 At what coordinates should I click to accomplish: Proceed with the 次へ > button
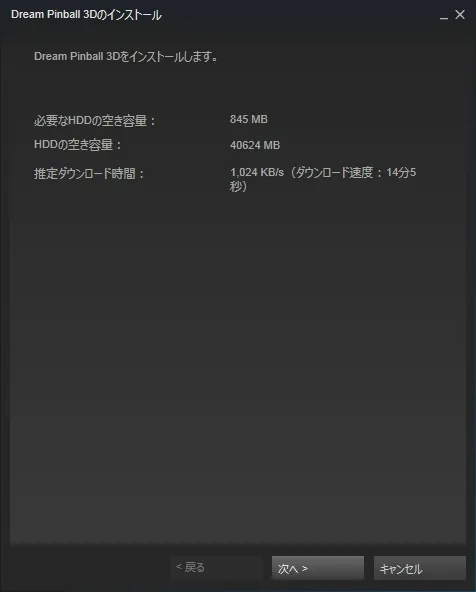pyautogui.click(x=318, y=568)
